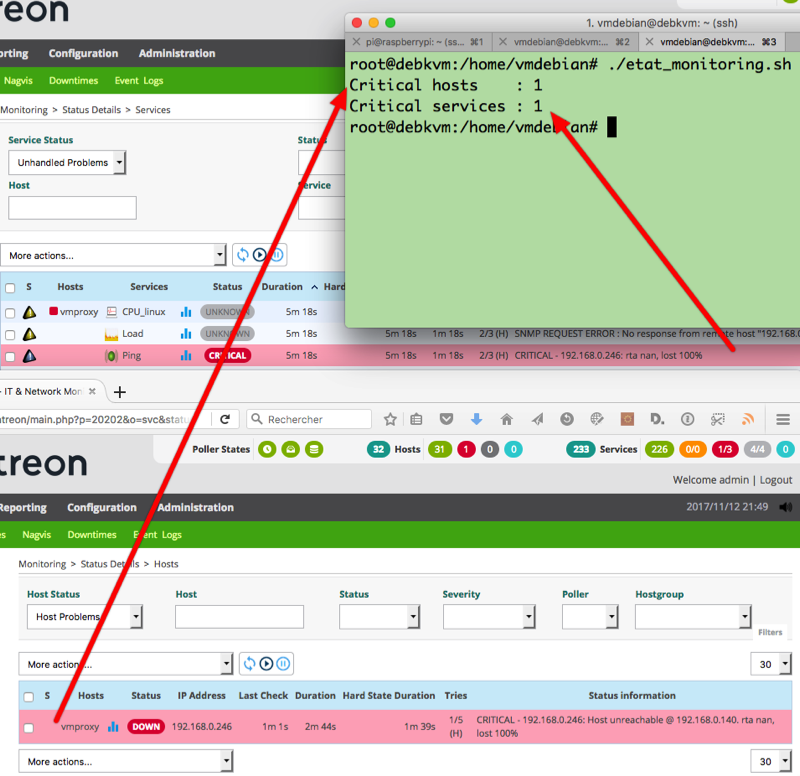Click the Logout link
Viewport: 800px width, 776px height.
[776, 480]
